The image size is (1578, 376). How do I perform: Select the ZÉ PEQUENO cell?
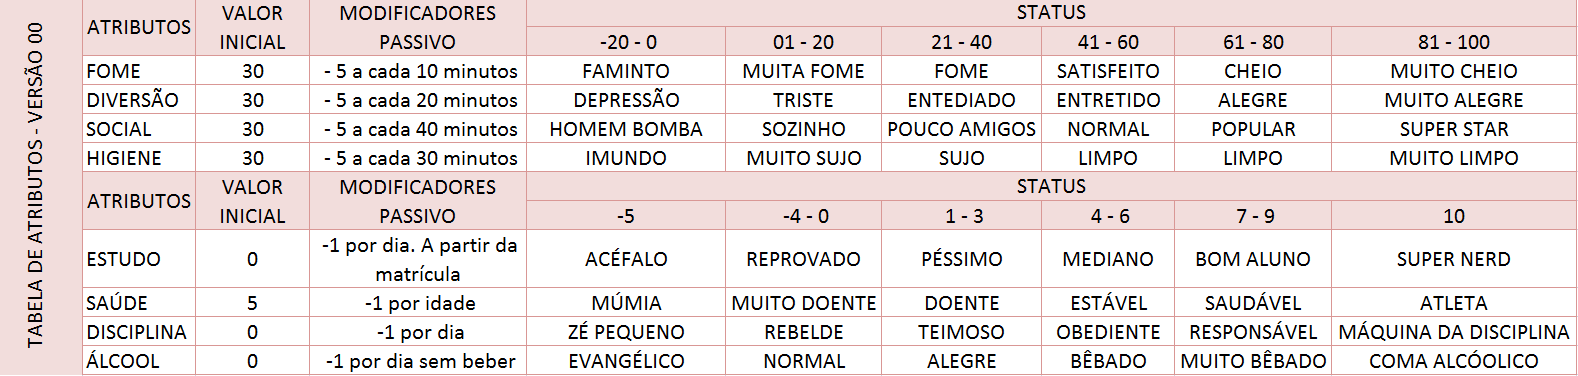626,332
